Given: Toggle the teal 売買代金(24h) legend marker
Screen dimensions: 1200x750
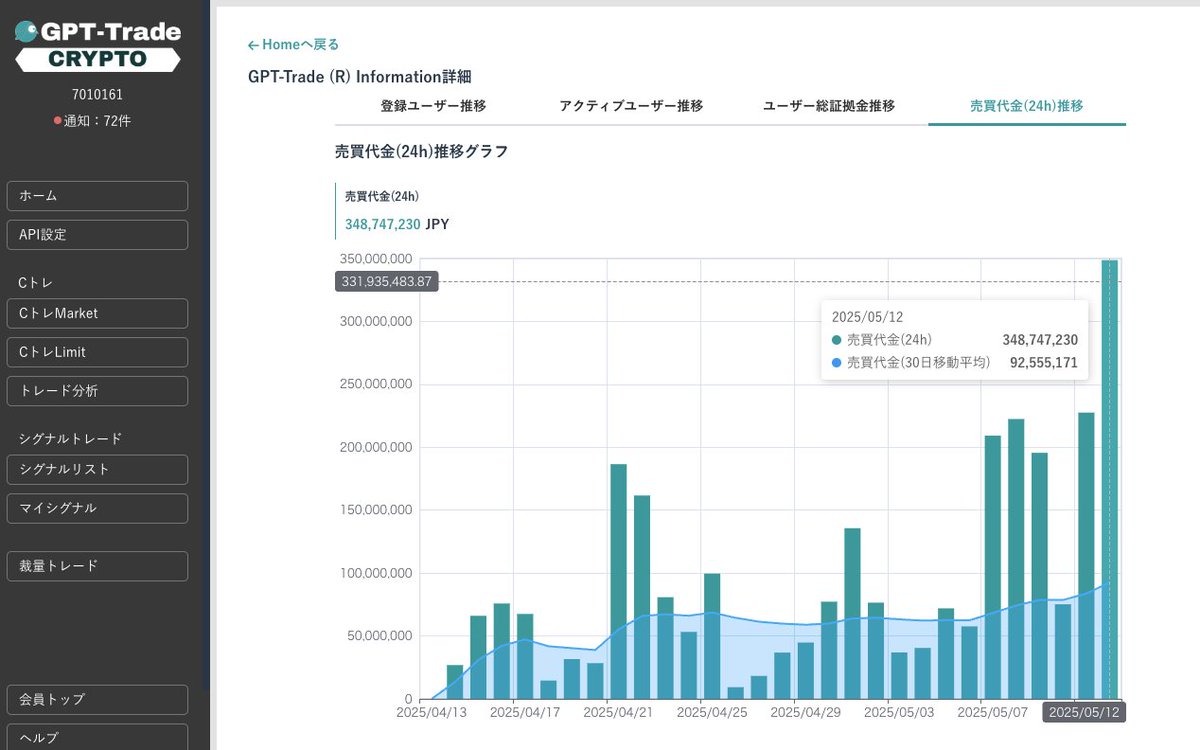Looking at the screenshot, I should click(x=839, y=339).
